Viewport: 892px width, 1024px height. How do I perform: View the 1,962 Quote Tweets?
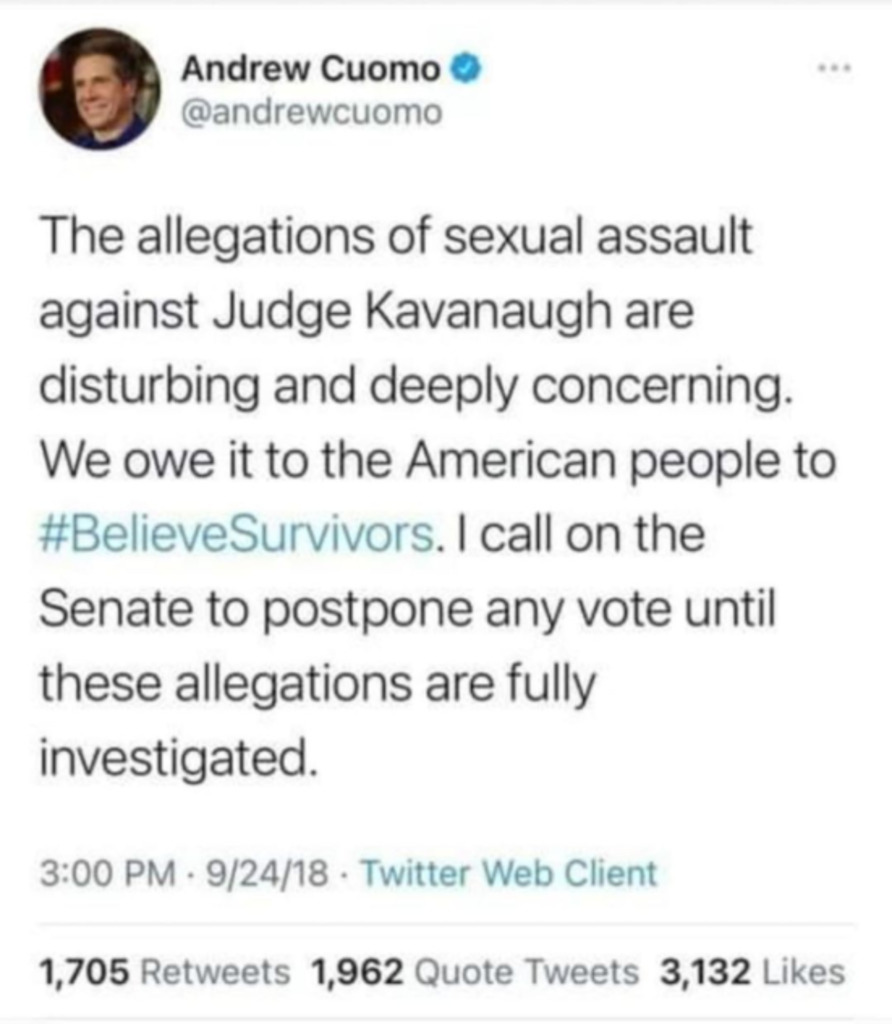pyautogui.click(x=474, y=971)
